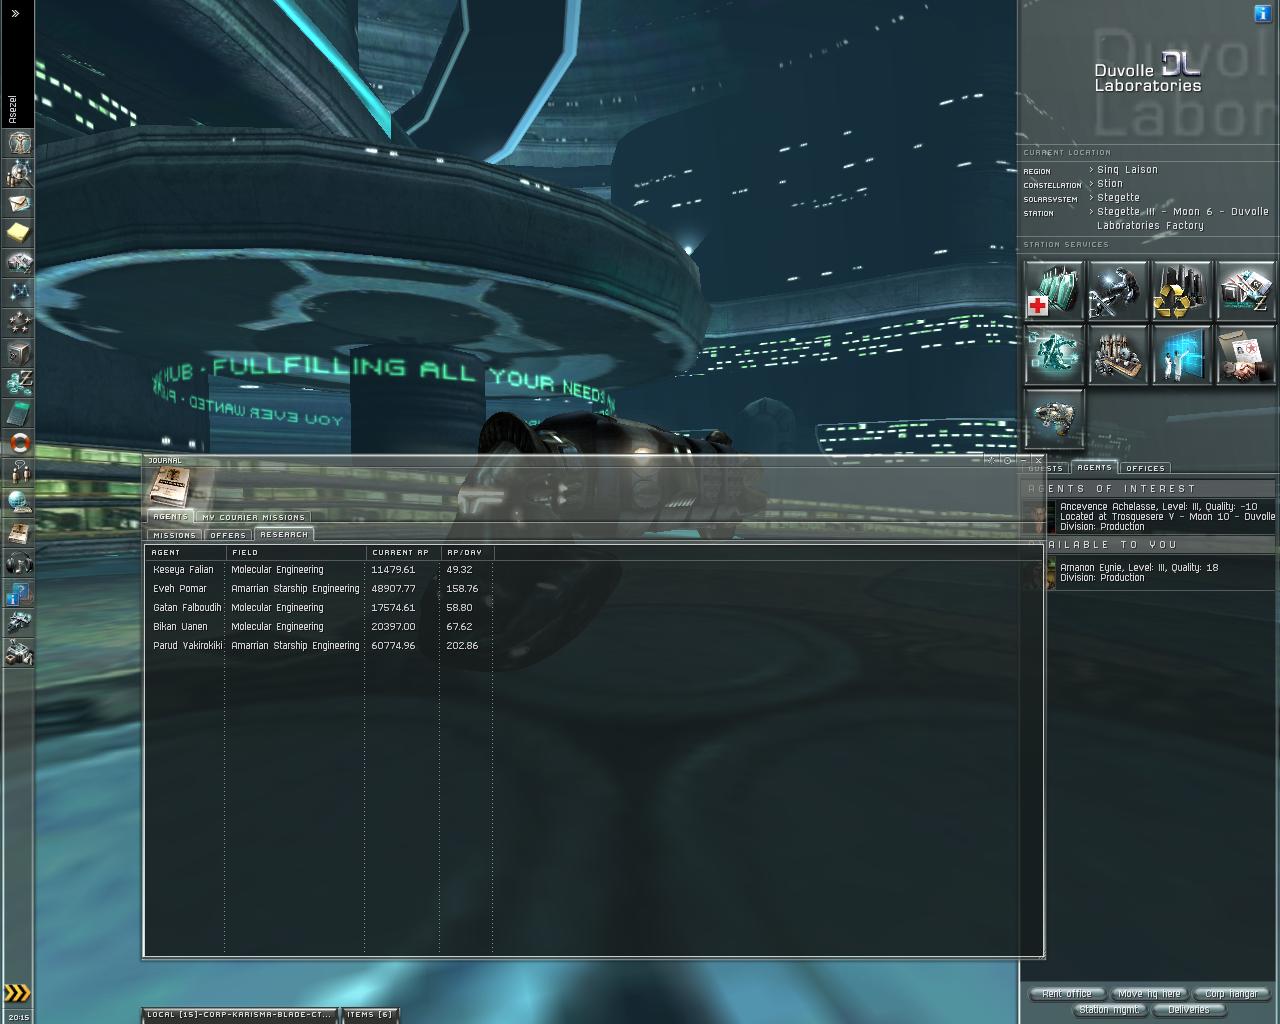Open the last station service icon below Fitting

click(x=1054, y=419)
